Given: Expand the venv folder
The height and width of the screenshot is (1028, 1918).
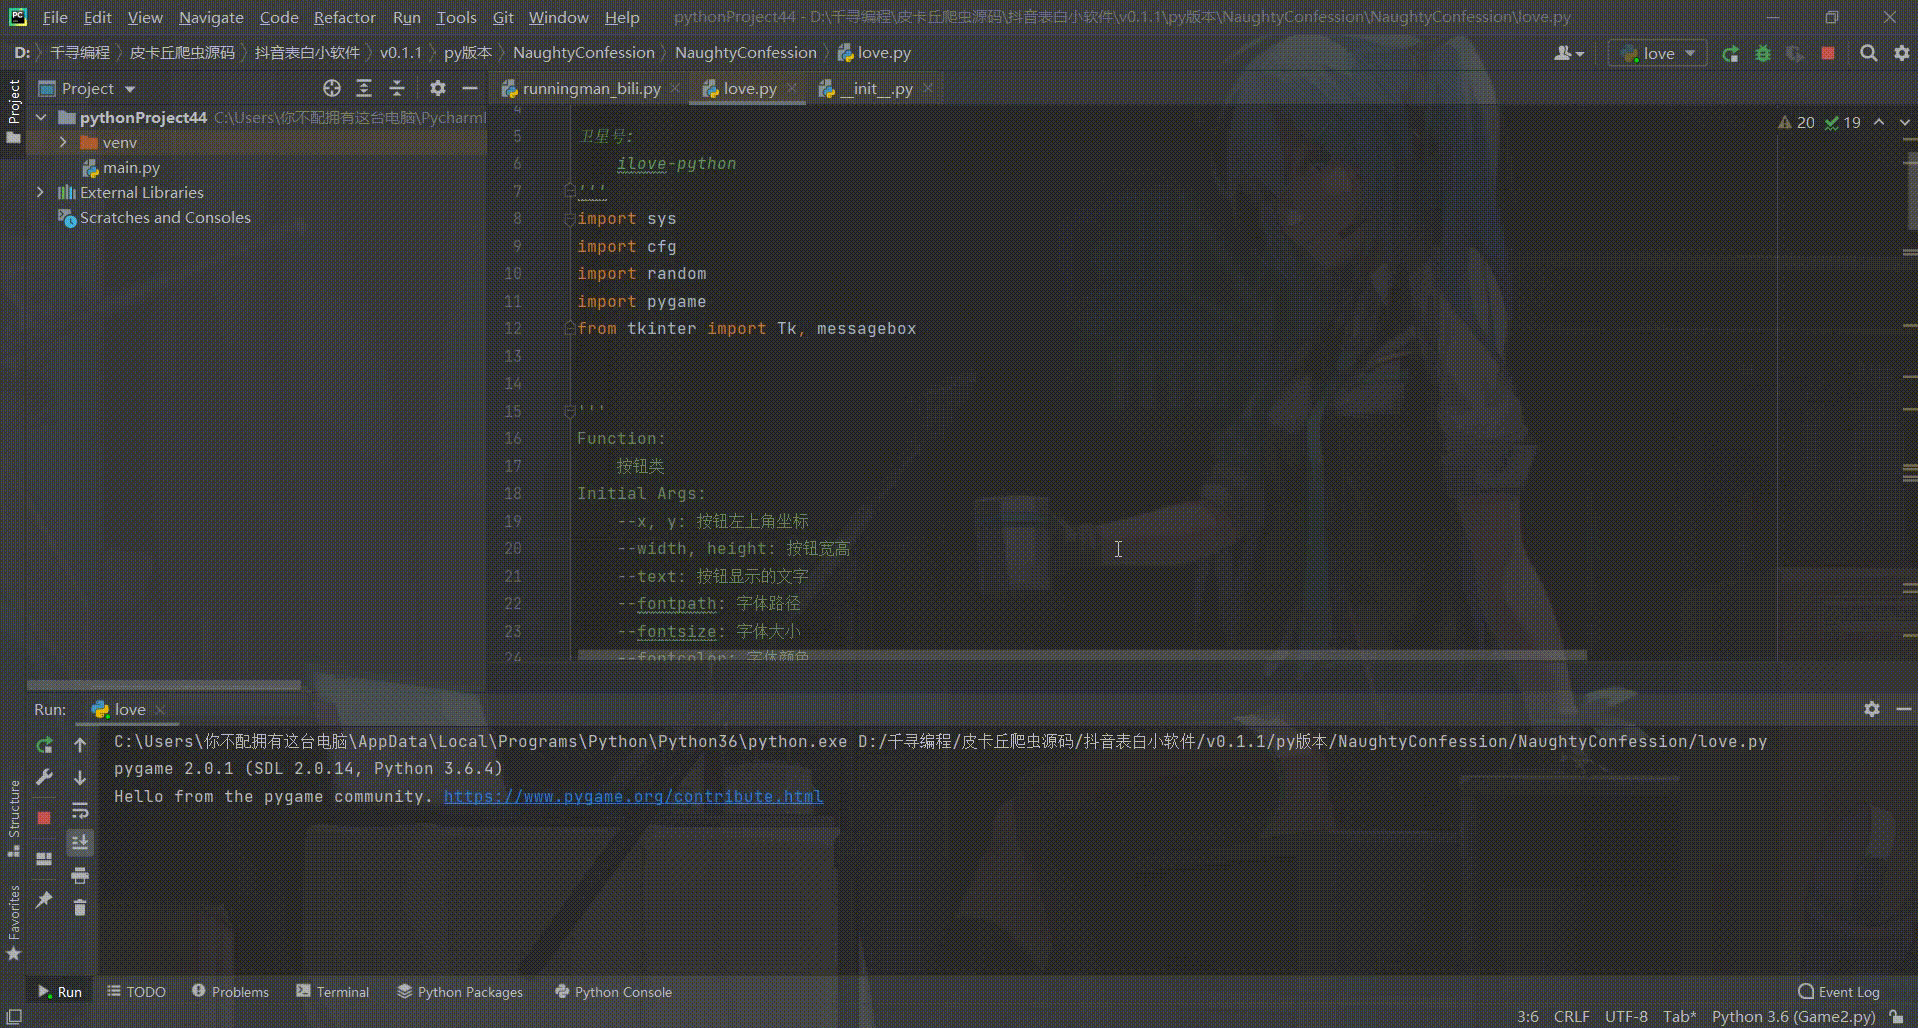Looking at the screenshot, I should (63, 143).
